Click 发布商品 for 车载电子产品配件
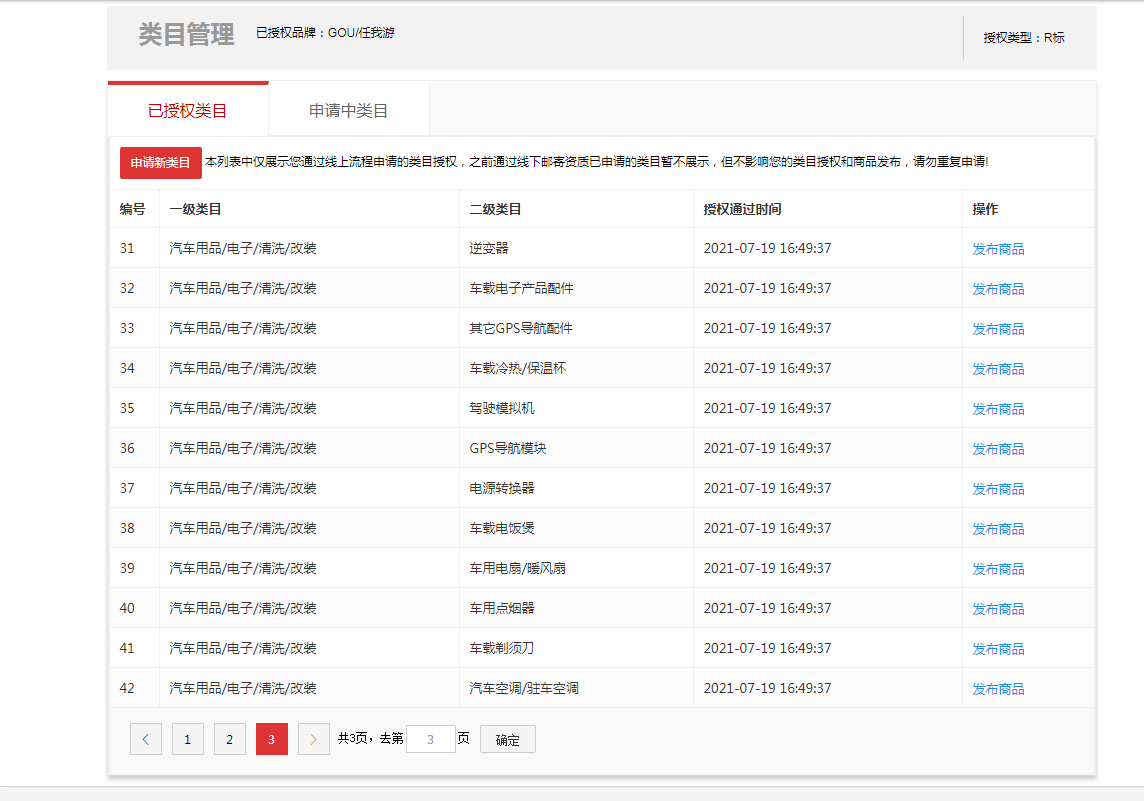Screen dimensions: 1144x801 (998, 289)
